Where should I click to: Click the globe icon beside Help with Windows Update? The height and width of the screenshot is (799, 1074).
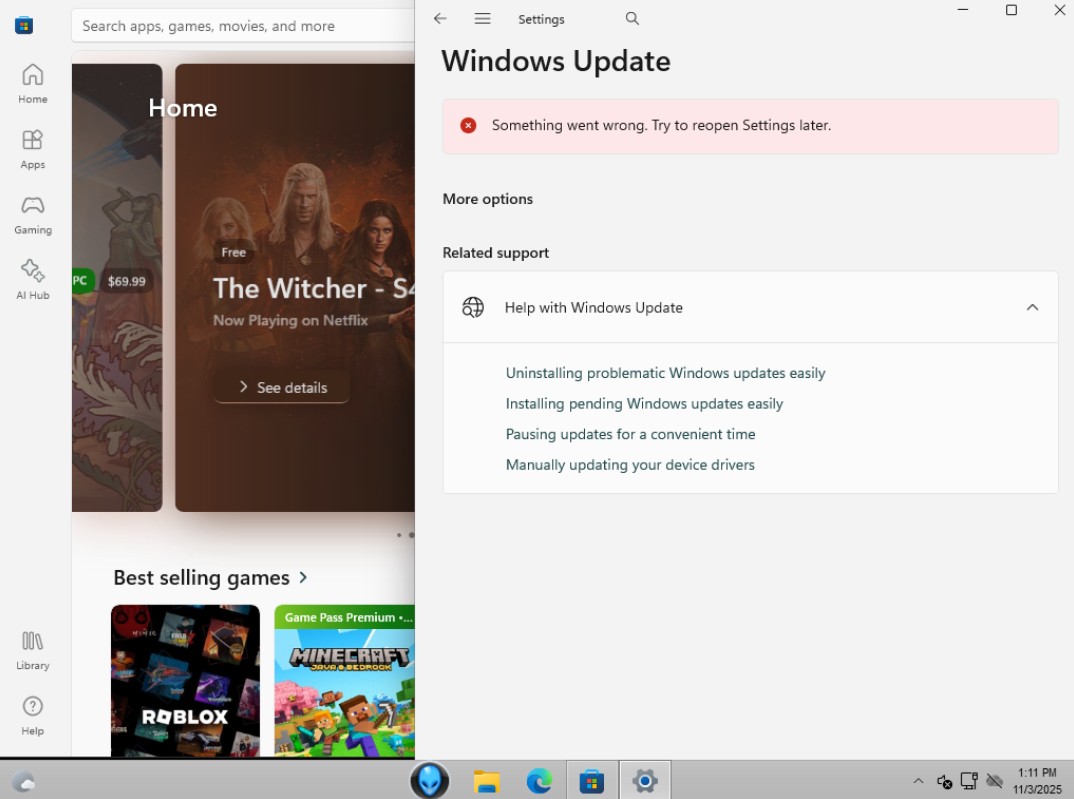click(473, 307)
